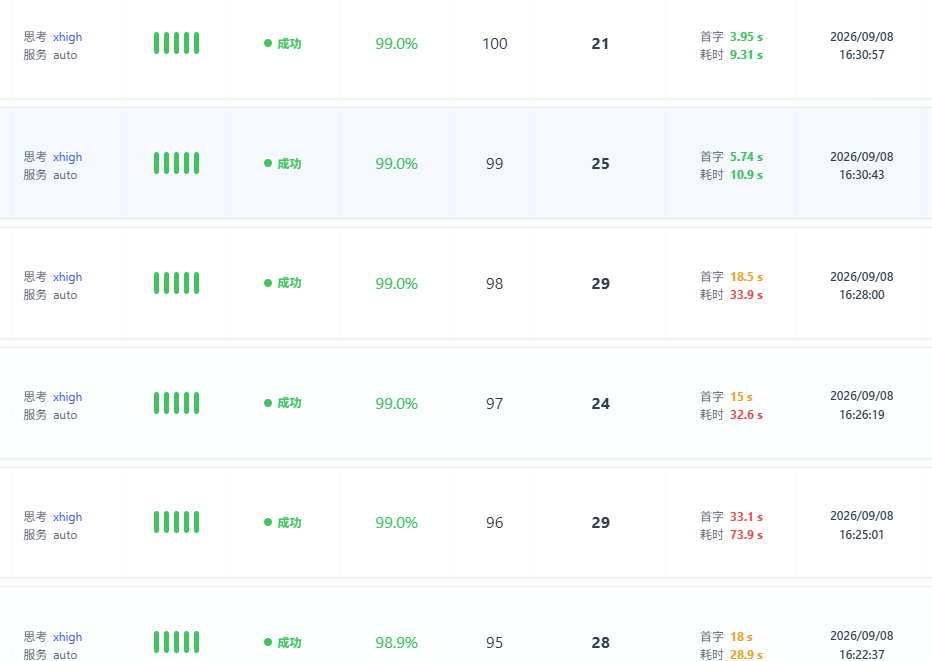The height and width of the screenshot is (661, 932).
Task: Select orange 18.5 s first-token latency
Action: click(x=747, y=276)
